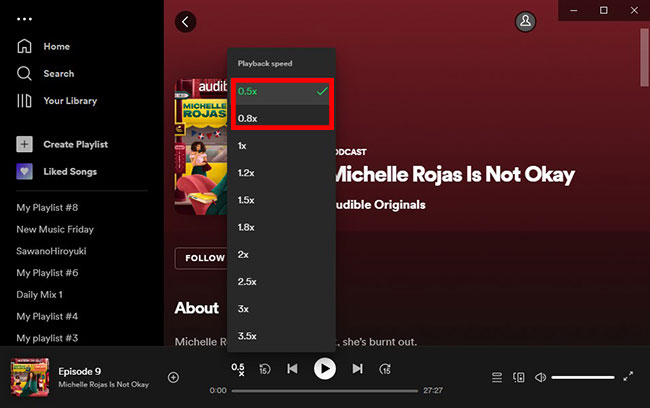Go to previous track

point(292,369)
